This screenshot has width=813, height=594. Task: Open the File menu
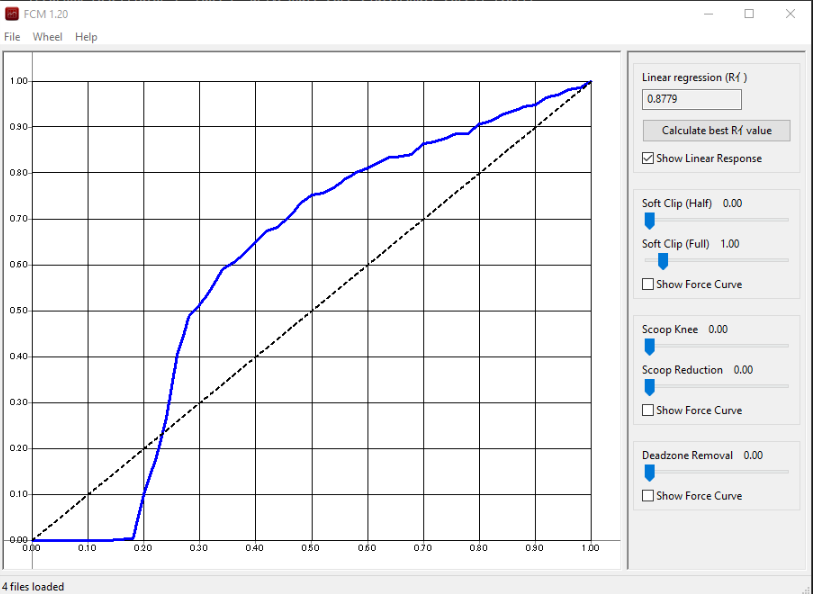click(12, 37)
